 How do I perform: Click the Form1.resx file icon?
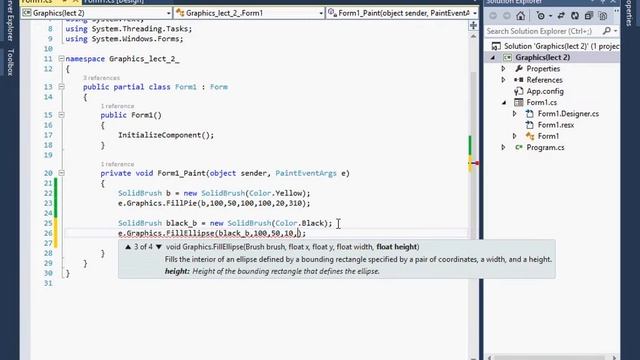tap(529, 125)
